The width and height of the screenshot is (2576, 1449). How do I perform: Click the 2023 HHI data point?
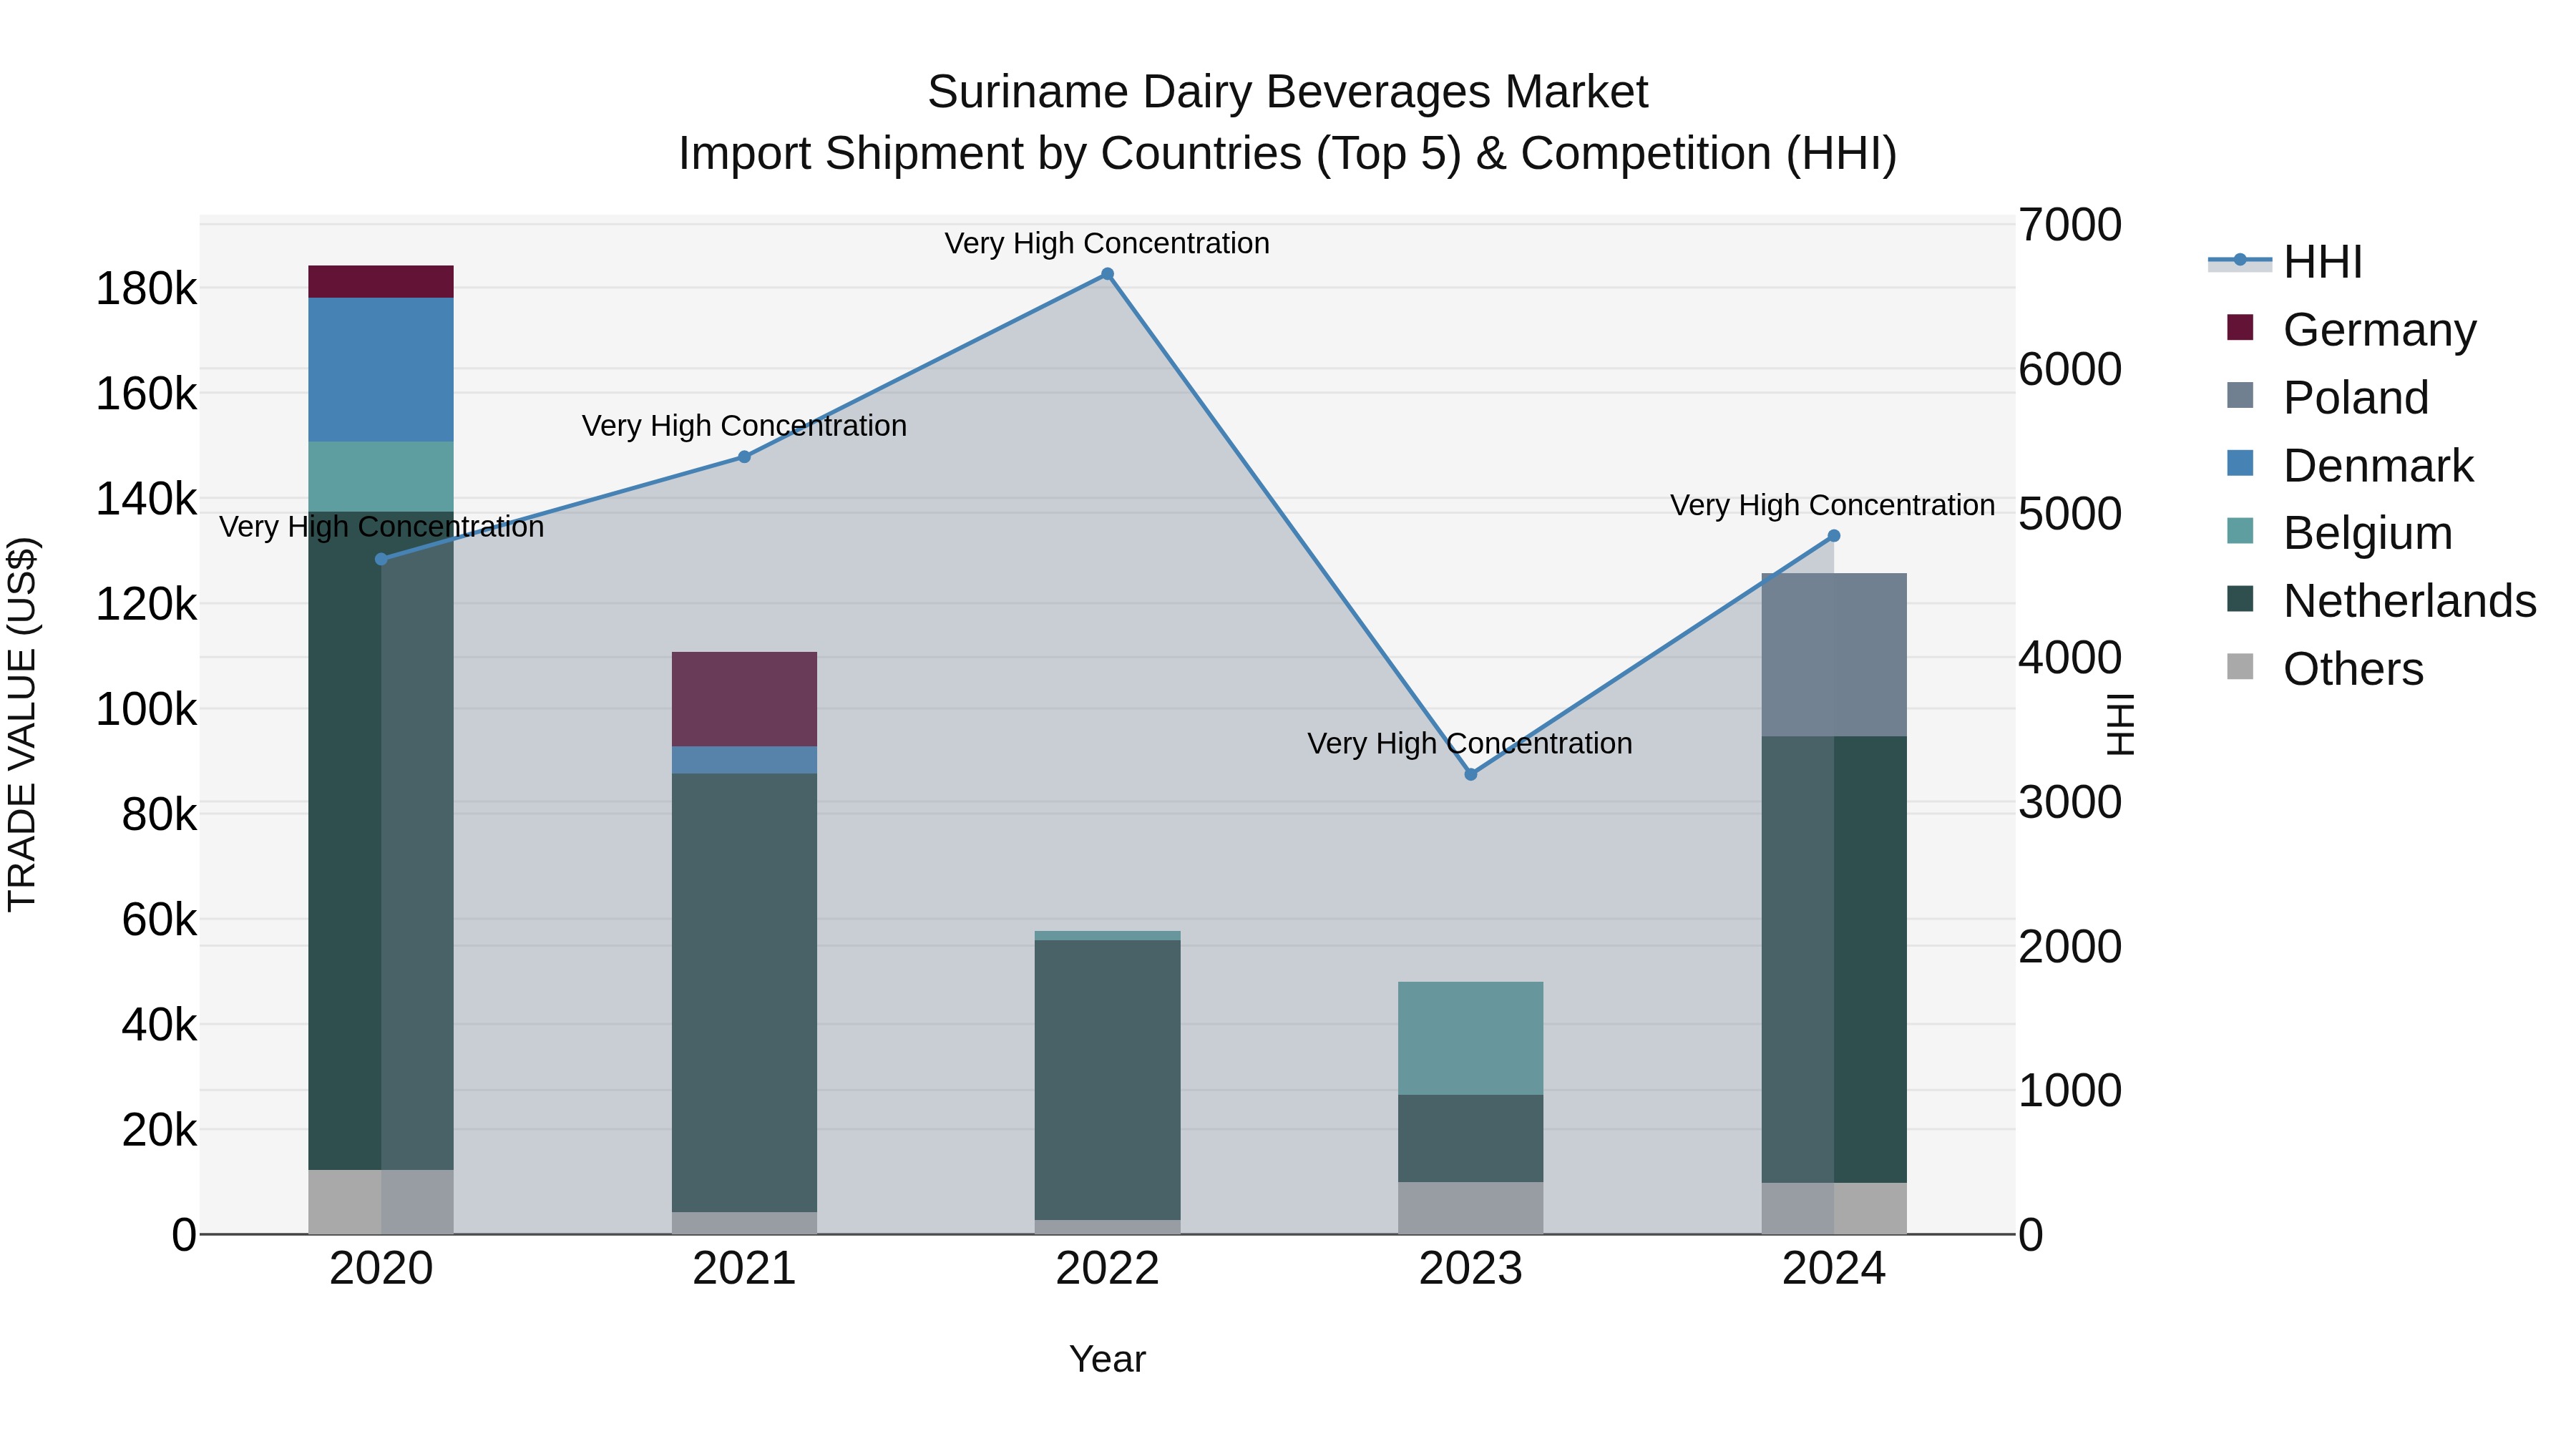1470,774
